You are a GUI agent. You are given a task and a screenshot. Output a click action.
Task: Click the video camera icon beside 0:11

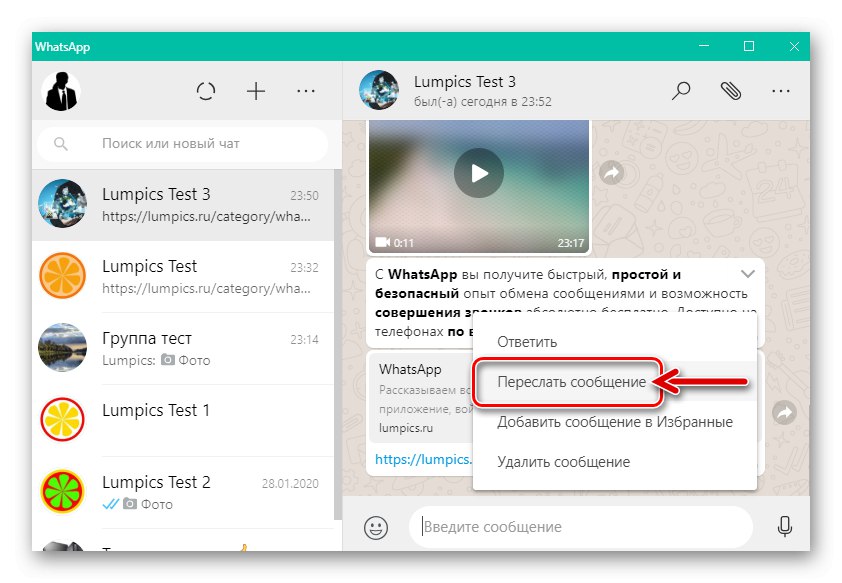[x=382, y=242]
